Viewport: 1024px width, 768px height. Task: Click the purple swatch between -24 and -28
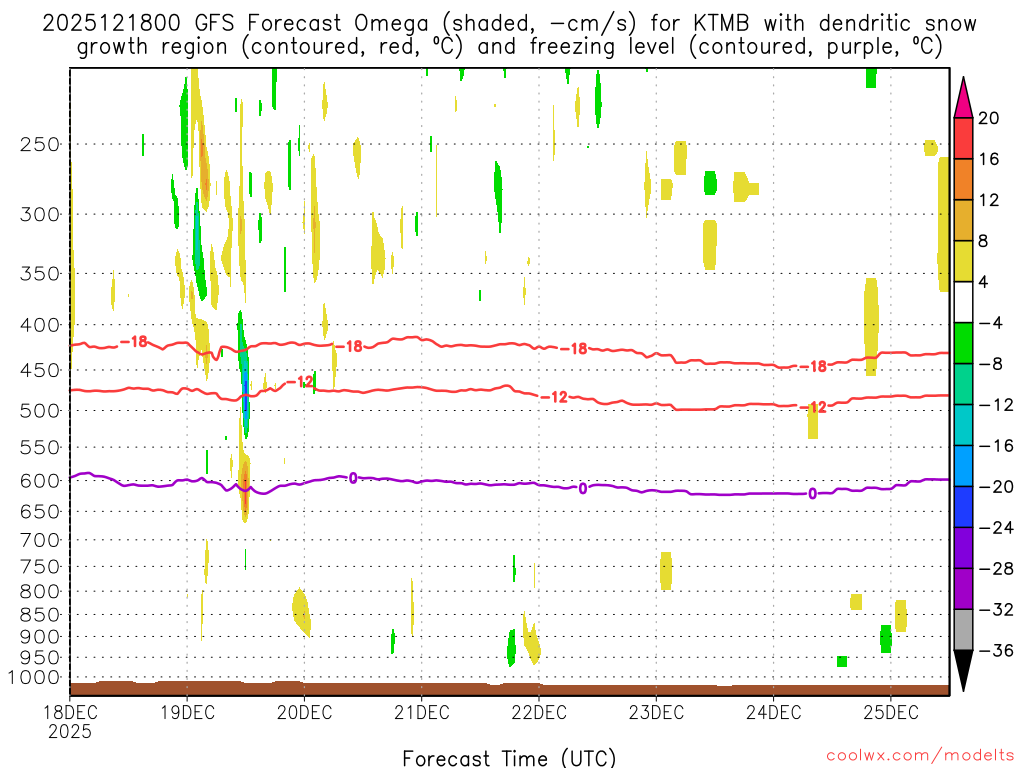[x=963, y=548]
